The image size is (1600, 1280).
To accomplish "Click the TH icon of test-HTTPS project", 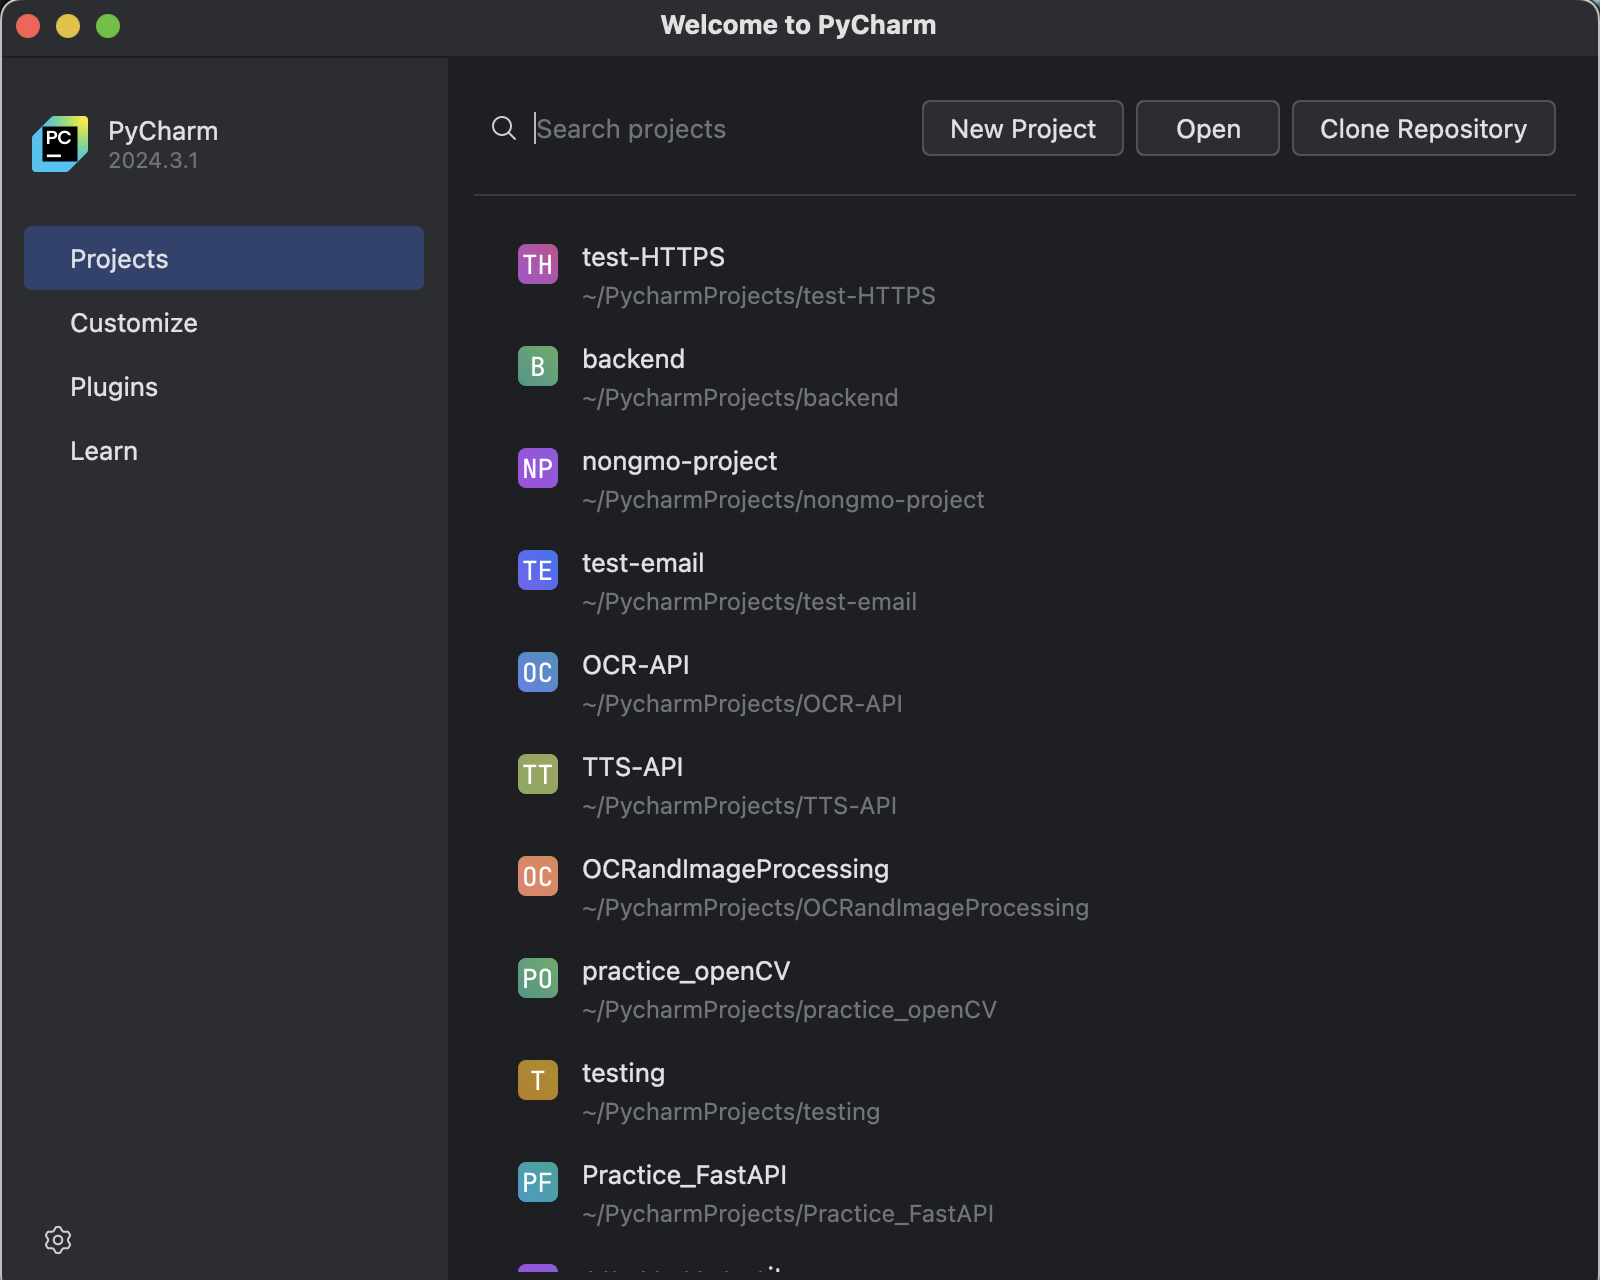I will [x=537, y=264].
